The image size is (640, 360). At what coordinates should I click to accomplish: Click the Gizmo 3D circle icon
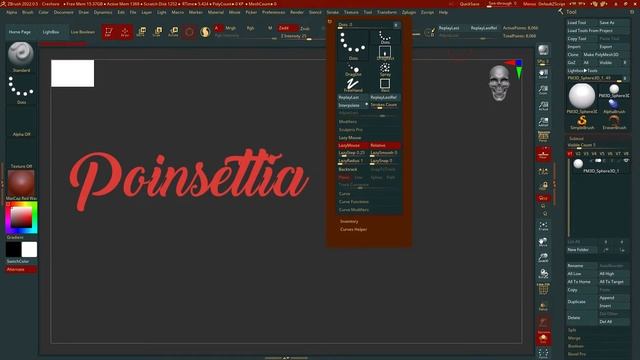coord(189,32)
